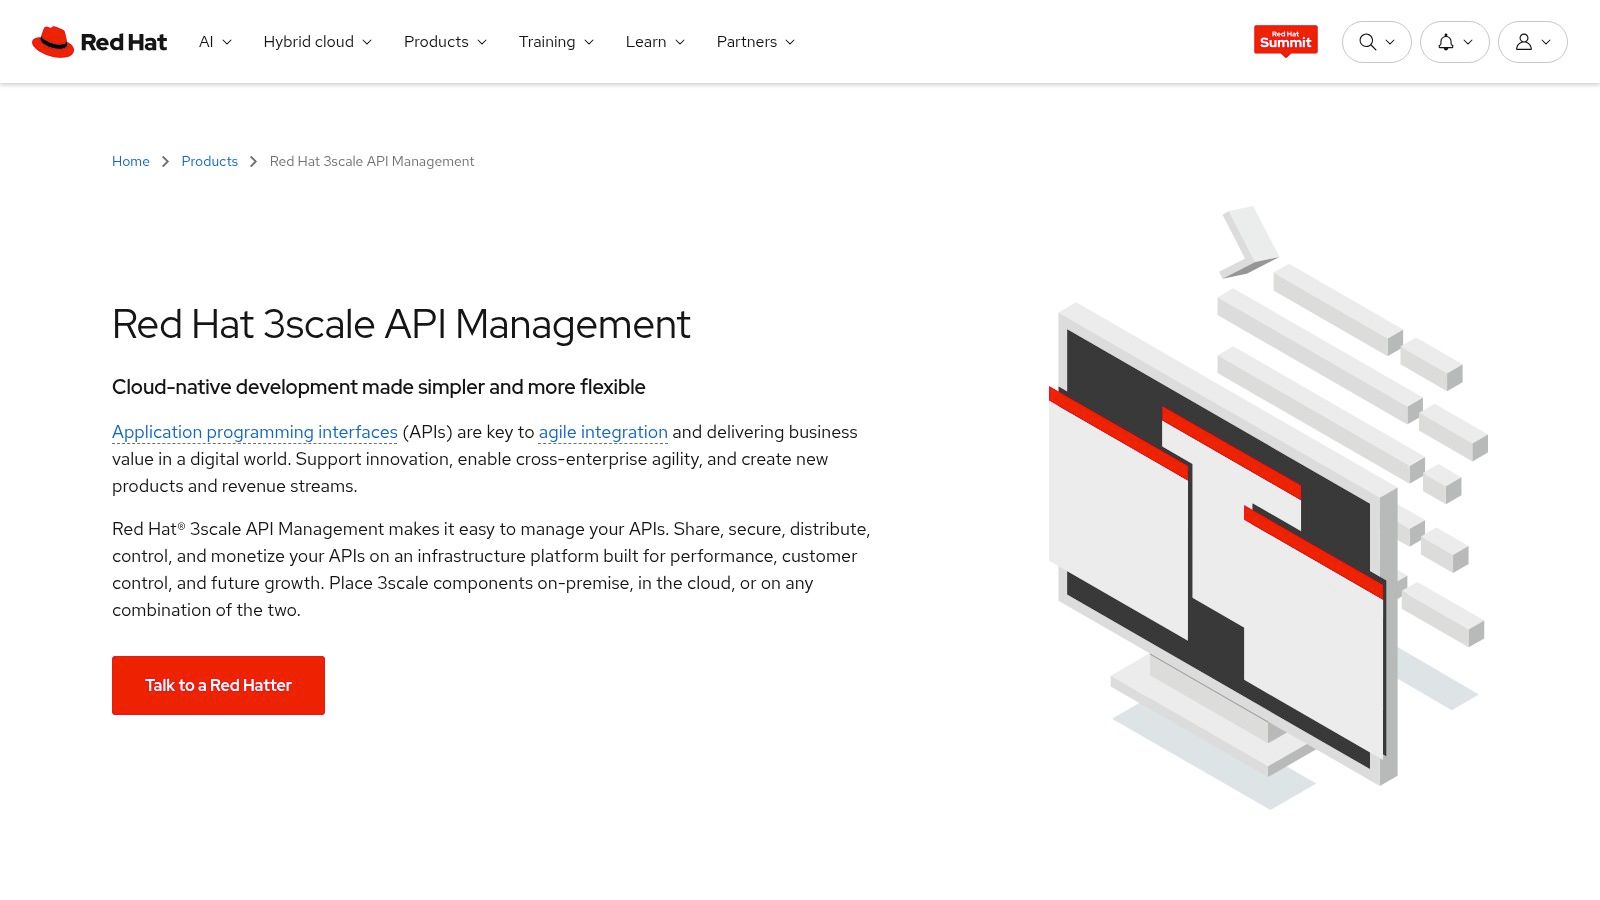1600x900 pixels.
Task: Open the search icon in the header
Action: tap(1366, 42)
